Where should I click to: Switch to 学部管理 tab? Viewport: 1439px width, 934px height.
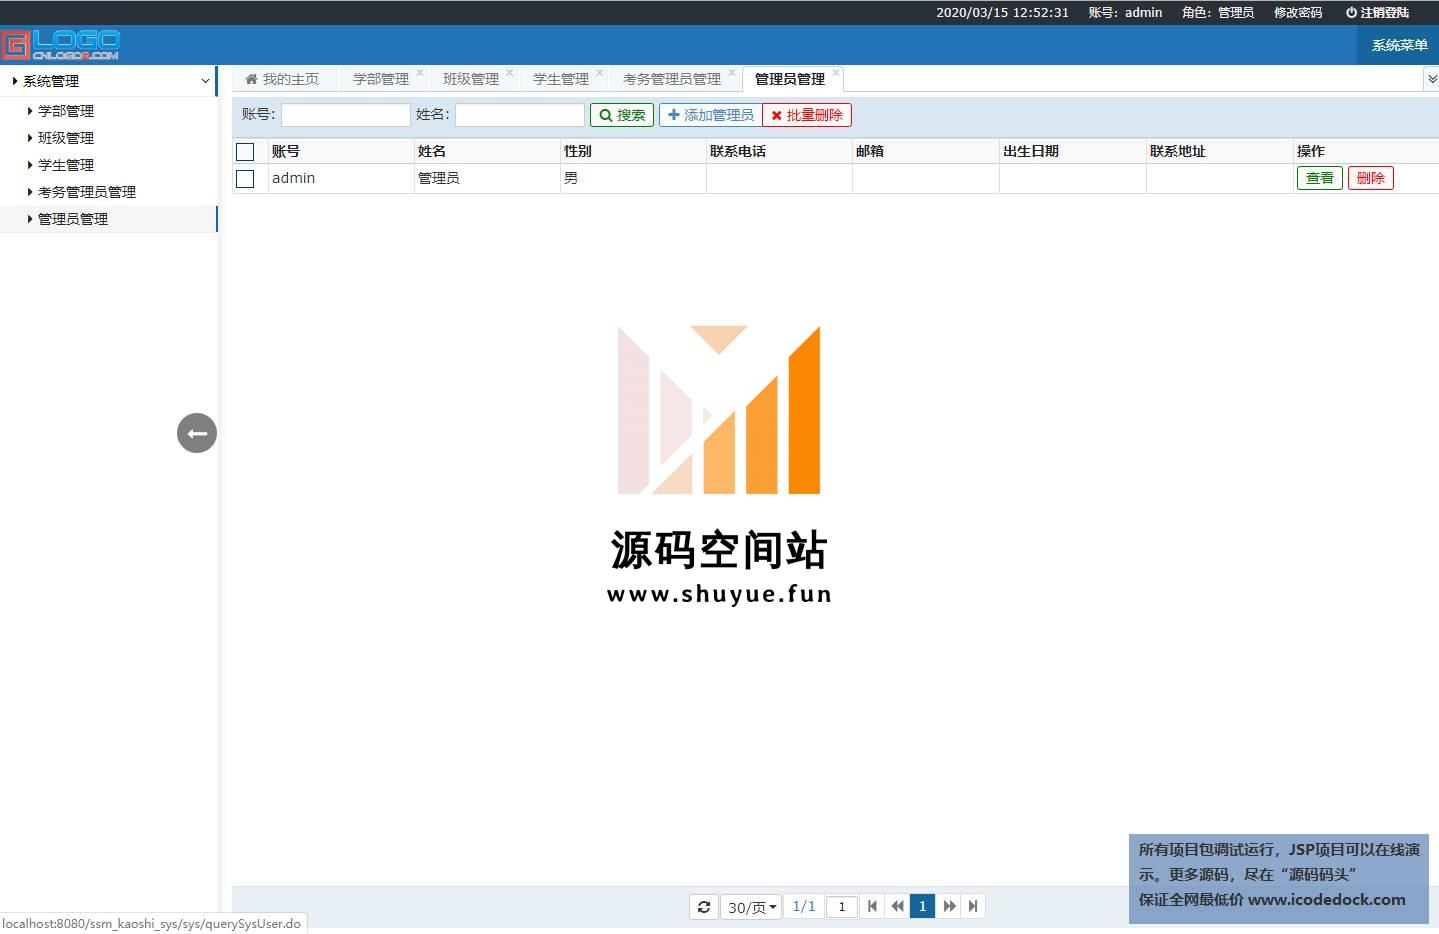coord(381,79)
